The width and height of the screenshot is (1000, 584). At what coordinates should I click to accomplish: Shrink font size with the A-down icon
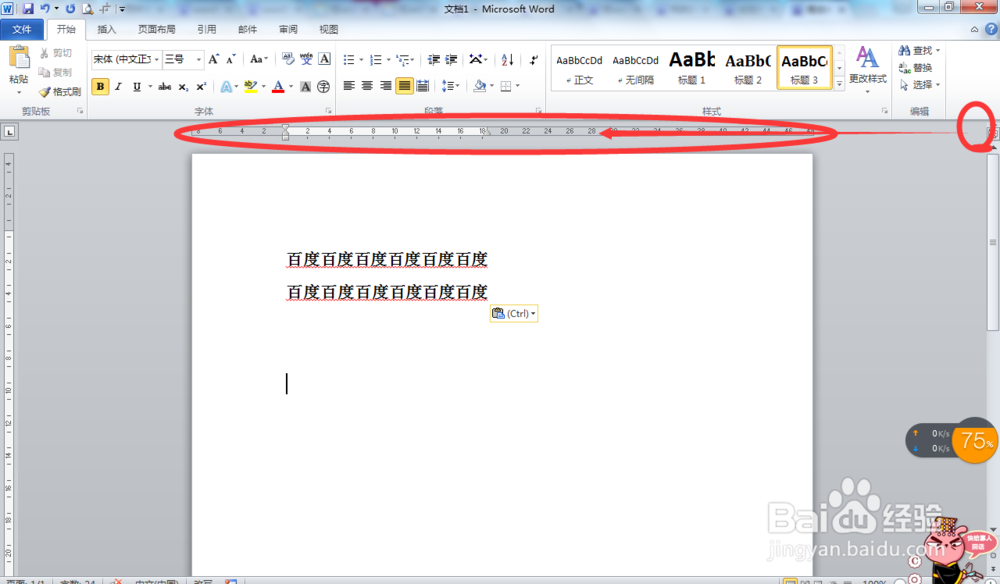231,59
